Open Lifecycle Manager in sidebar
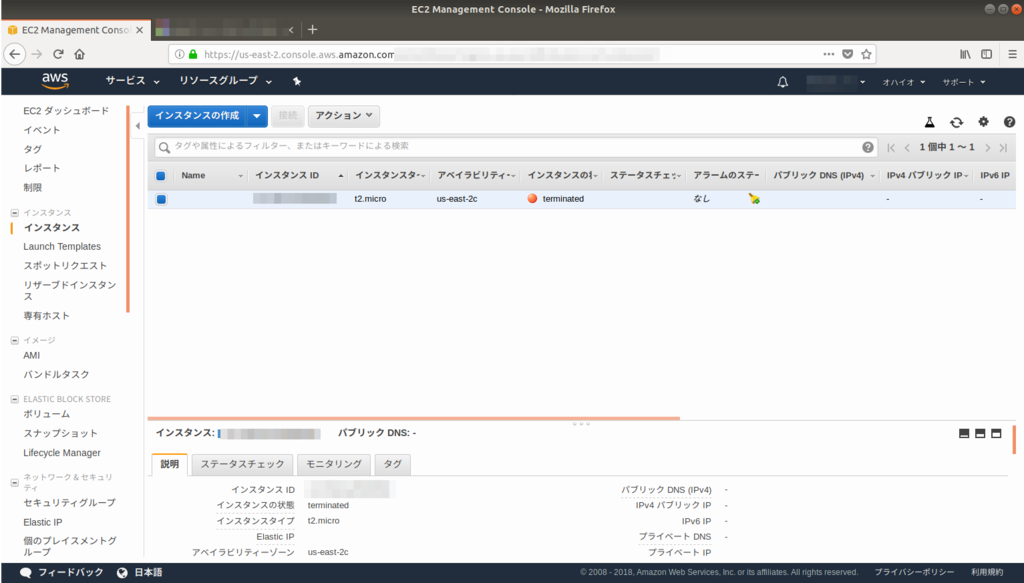Viewport: 1024px width, 583px height. pos(62,453)
